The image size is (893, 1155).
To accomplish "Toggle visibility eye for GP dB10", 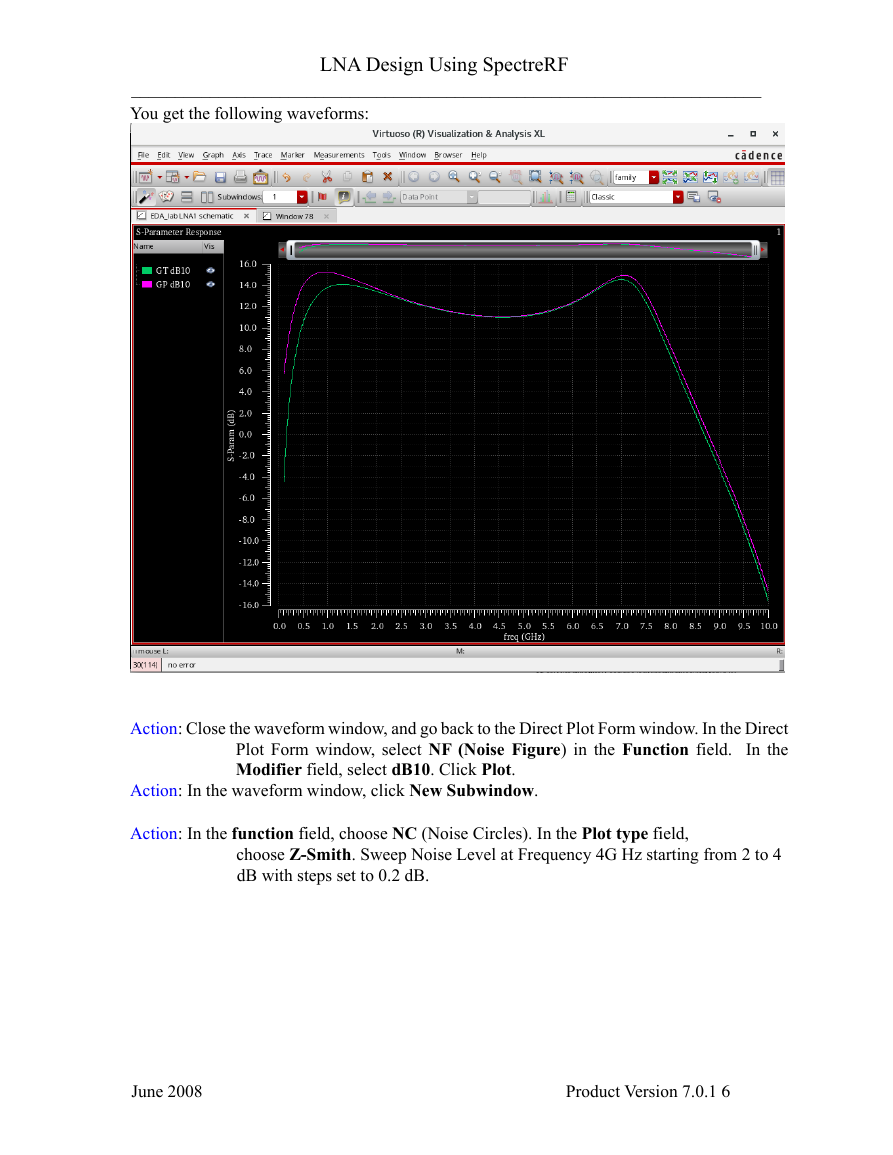I will [x=211, y=284].
